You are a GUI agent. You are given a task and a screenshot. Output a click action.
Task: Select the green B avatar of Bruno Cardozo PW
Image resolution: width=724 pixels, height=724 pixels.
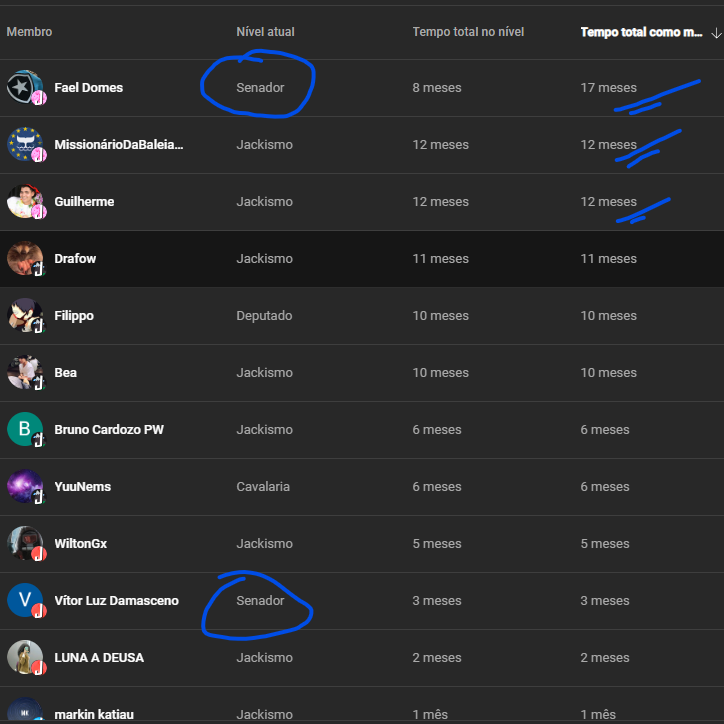click(x=25, y=429)
